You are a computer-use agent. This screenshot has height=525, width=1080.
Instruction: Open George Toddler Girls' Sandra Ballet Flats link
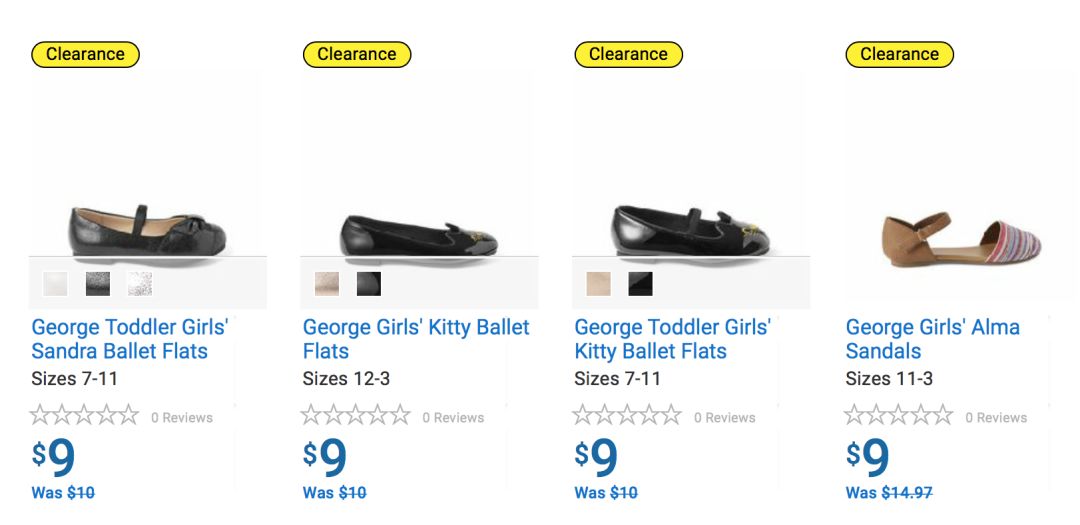130,339
